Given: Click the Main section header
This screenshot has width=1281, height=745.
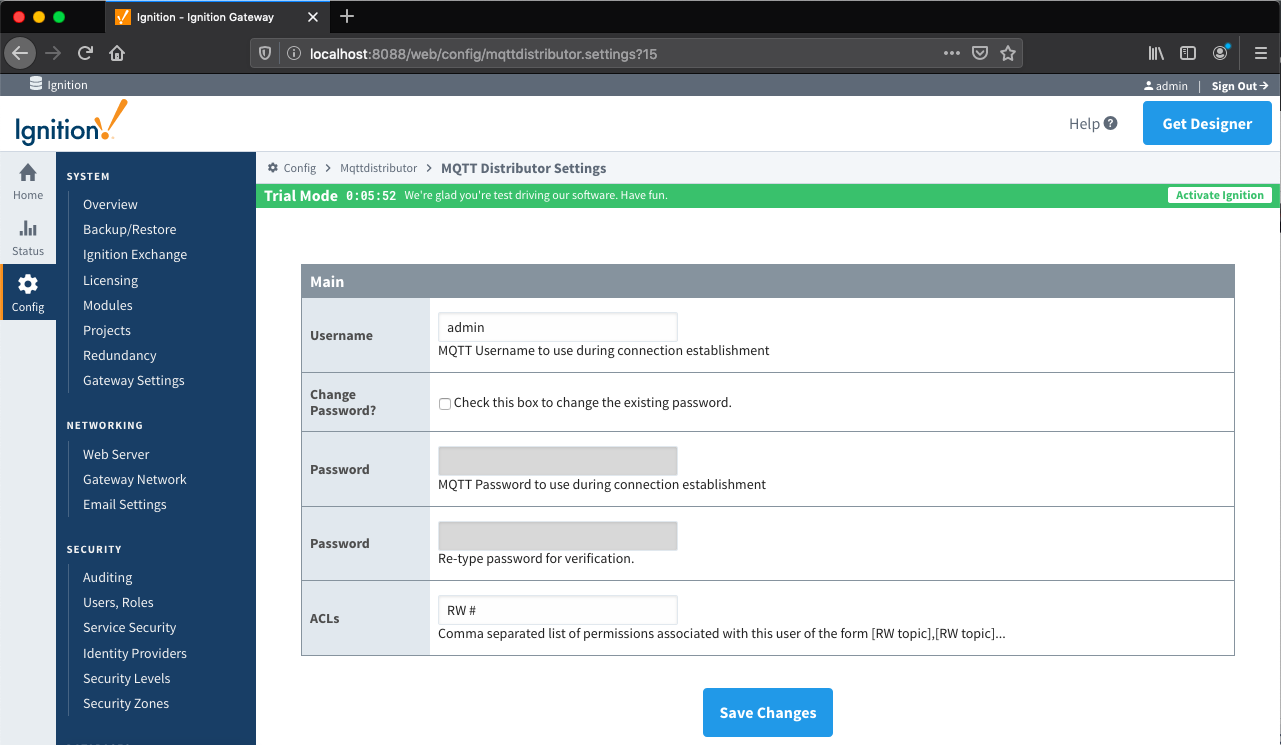Looking at the screenshot, I should [x=768, y=282].
